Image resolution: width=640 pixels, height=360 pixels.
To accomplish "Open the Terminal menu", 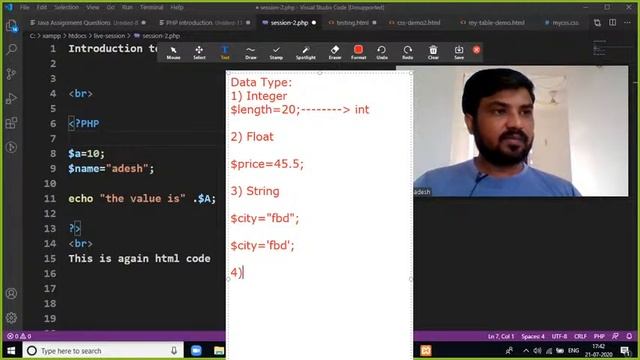I will pyautogui.click(x=151, y=7).
